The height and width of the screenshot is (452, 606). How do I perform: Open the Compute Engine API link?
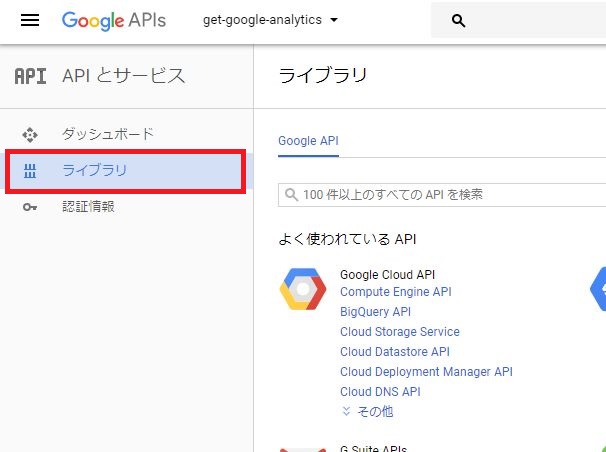(x=396, y=292)
